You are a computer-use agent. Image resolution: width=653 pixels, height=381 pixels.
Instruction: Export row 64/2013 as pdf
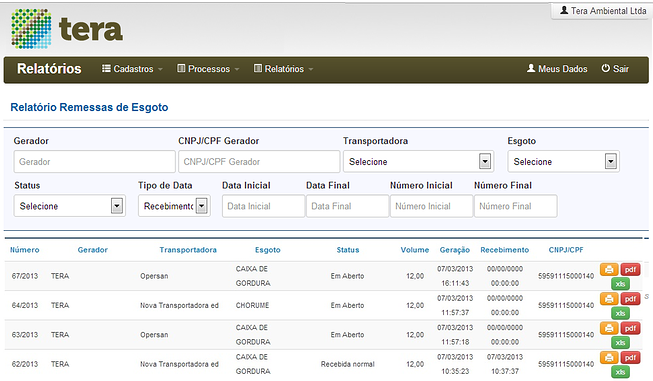(x=630, y=299)
